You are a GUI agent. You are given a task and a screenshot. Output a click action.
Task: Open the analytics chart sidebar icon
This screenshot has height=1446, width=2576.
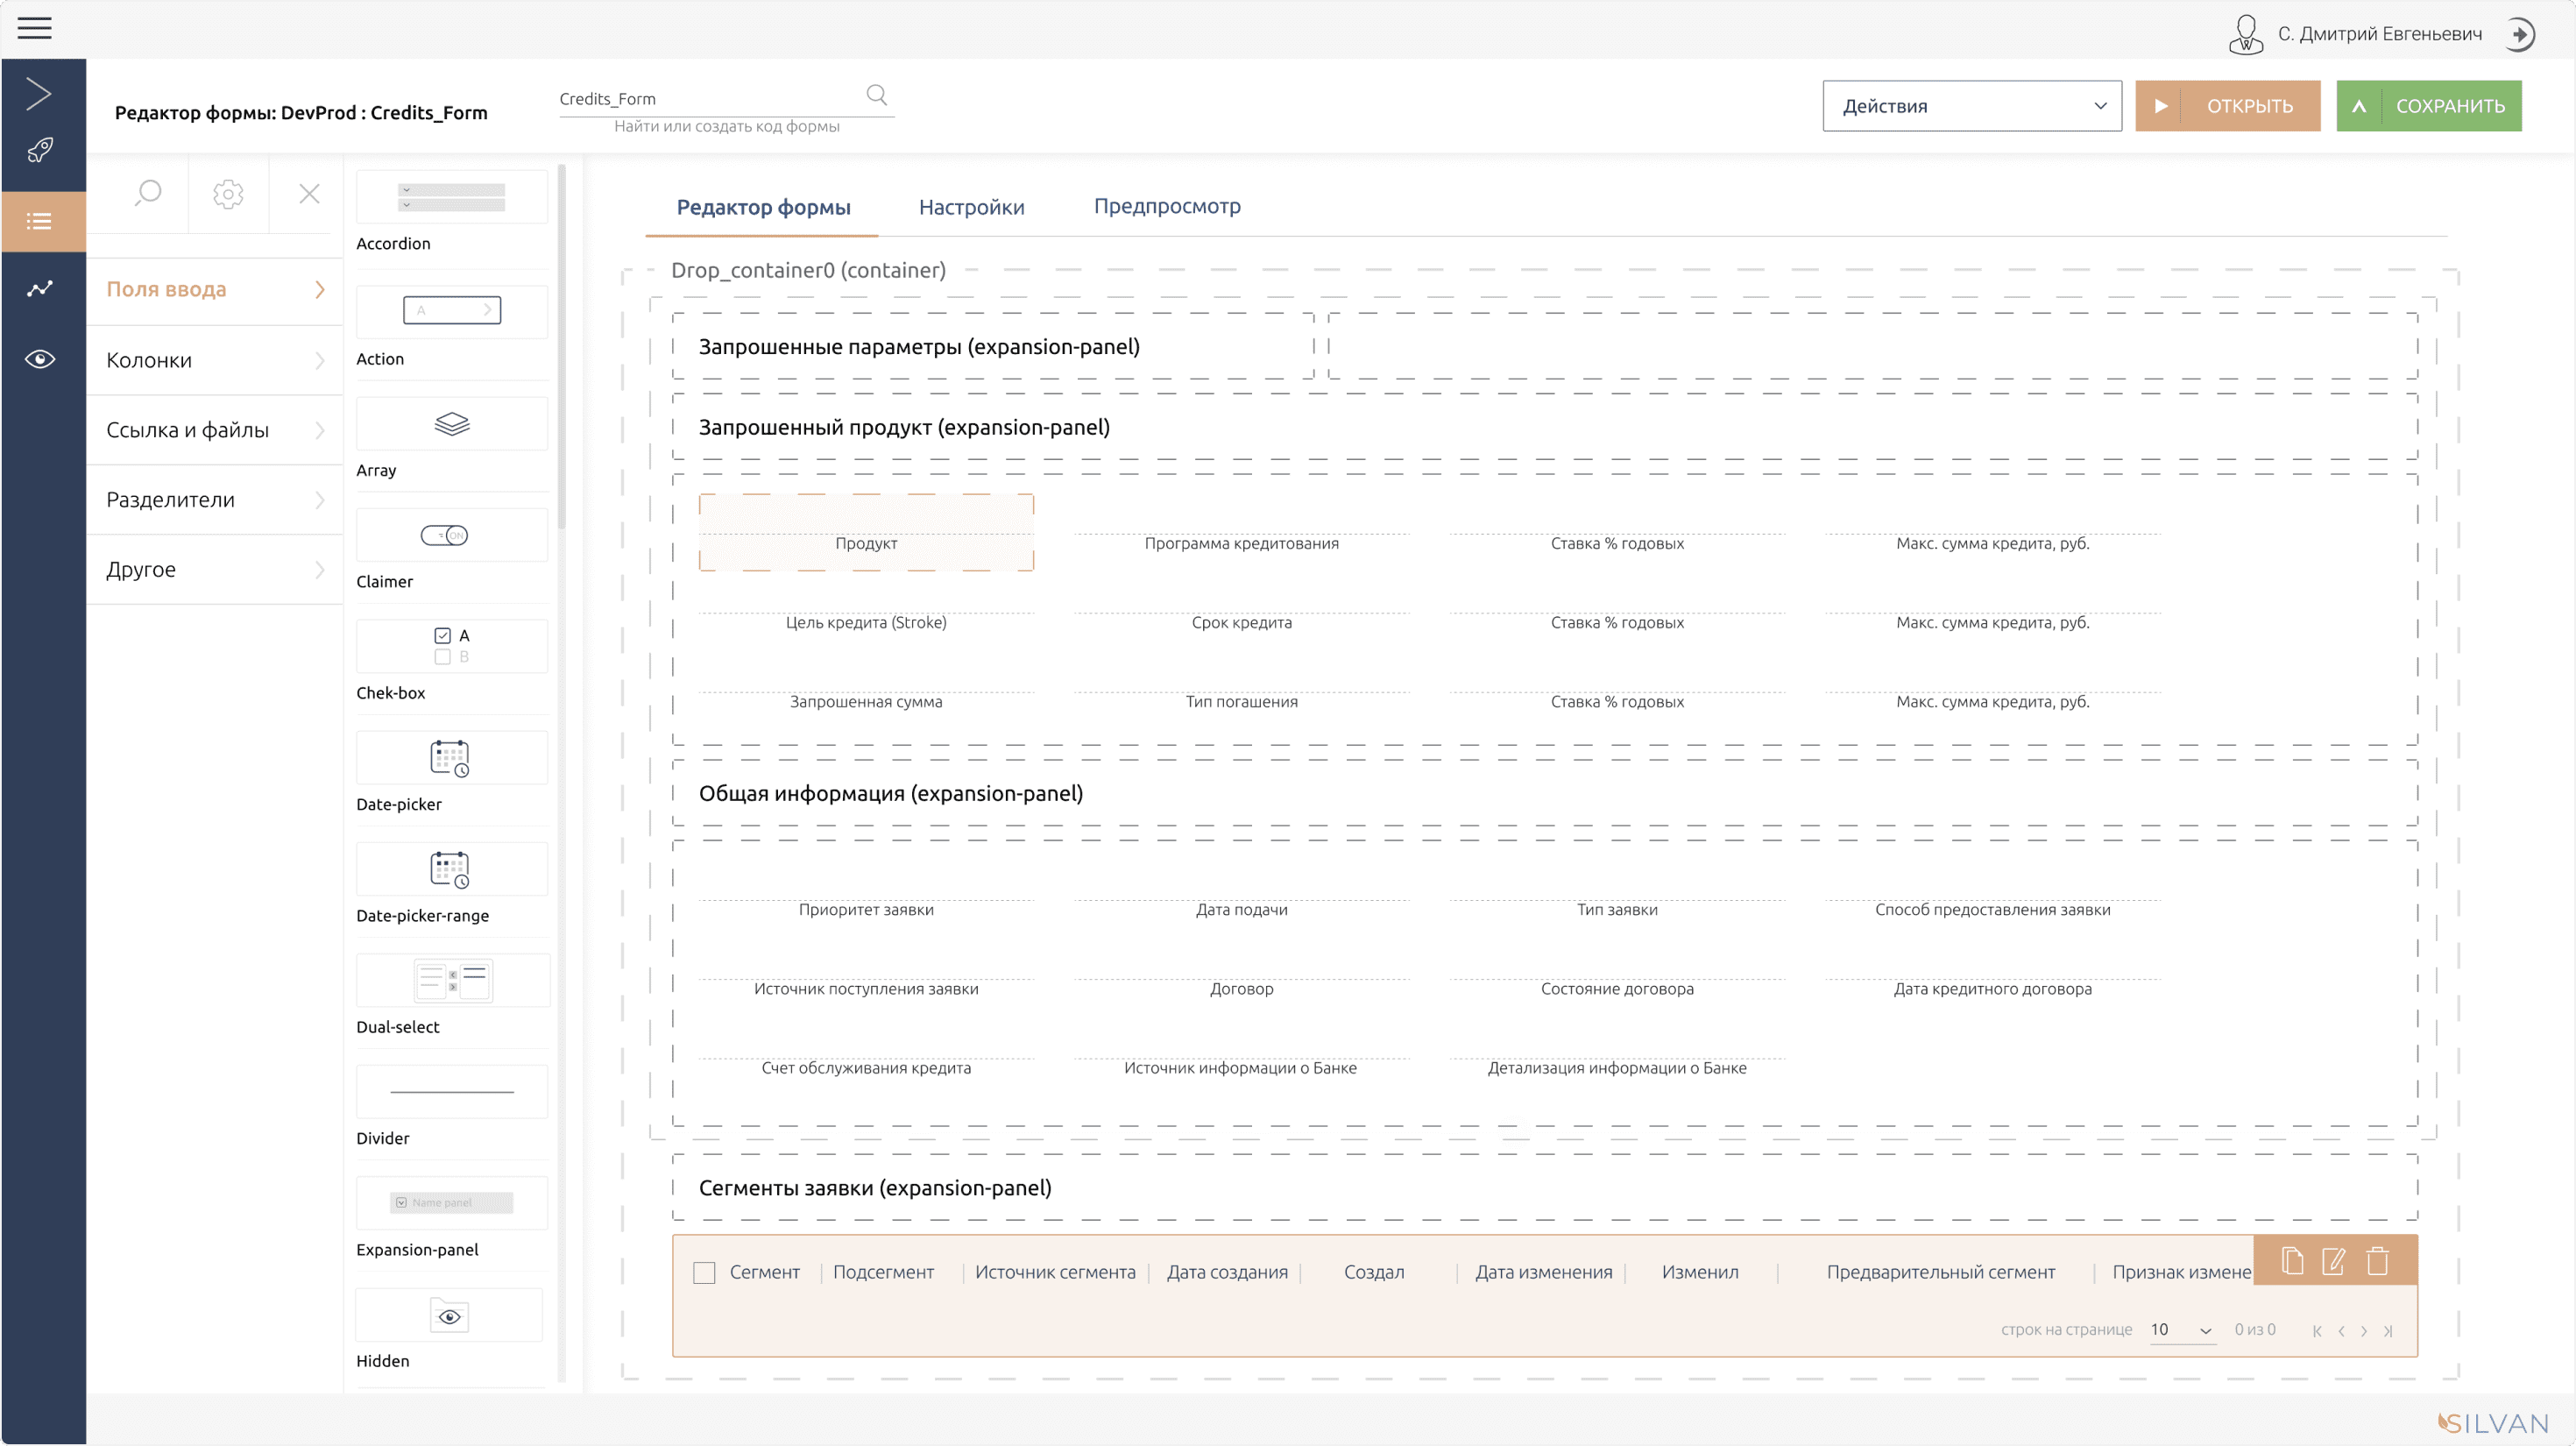click(40, 289)
